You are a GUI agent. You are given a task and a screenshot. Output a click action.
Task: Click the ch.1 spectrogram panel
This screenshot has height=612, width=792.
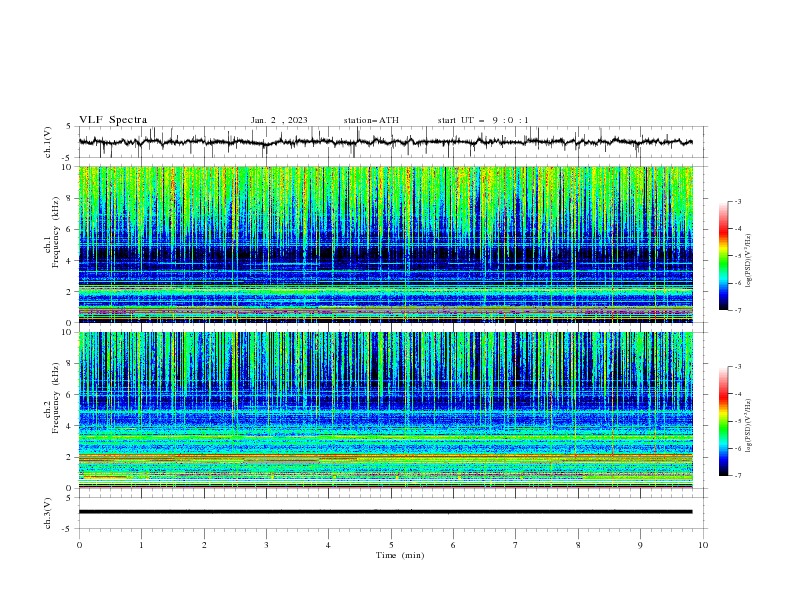click(385, 244)
